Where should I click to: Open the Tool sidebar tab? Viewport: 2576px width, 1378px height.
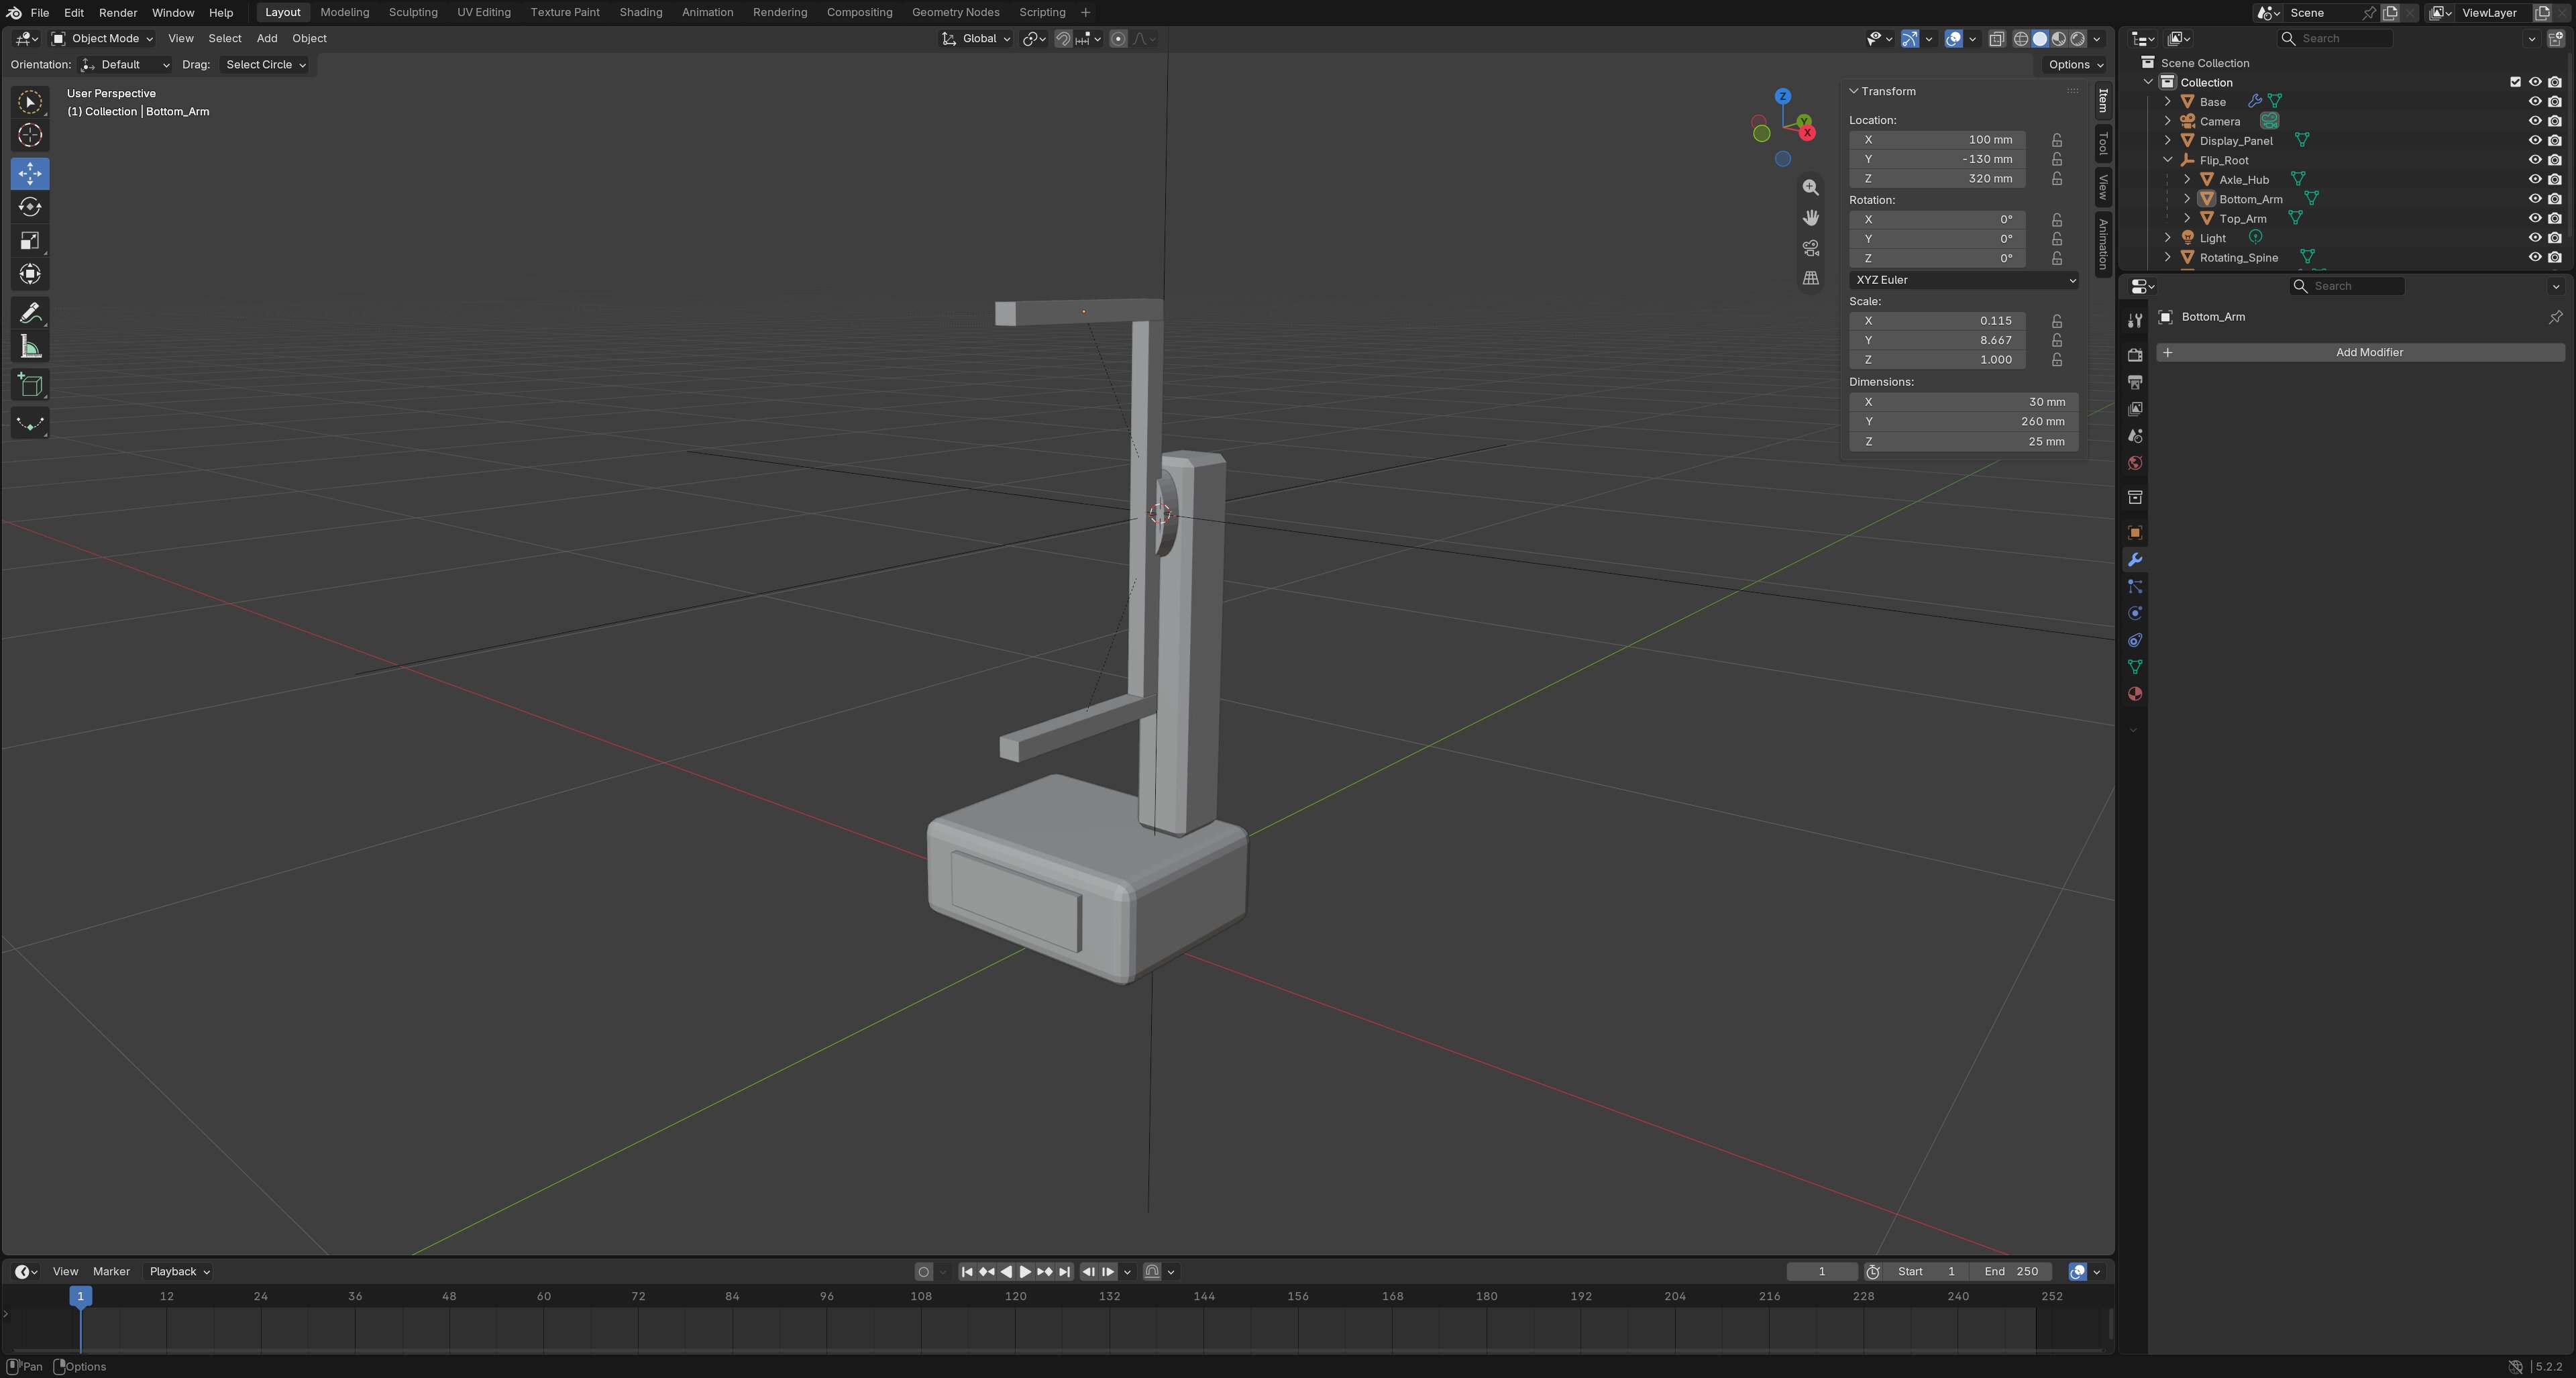2103,143
